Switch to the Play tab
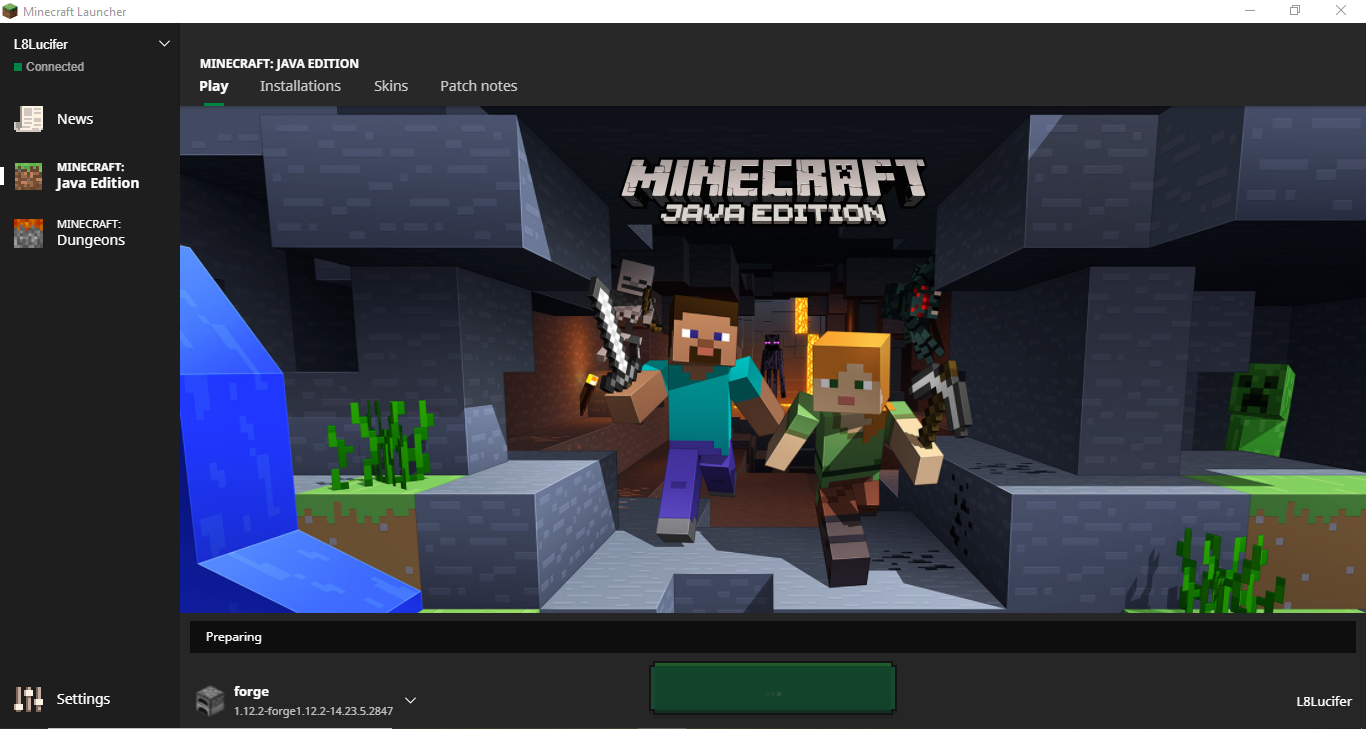 click(214, 86)
